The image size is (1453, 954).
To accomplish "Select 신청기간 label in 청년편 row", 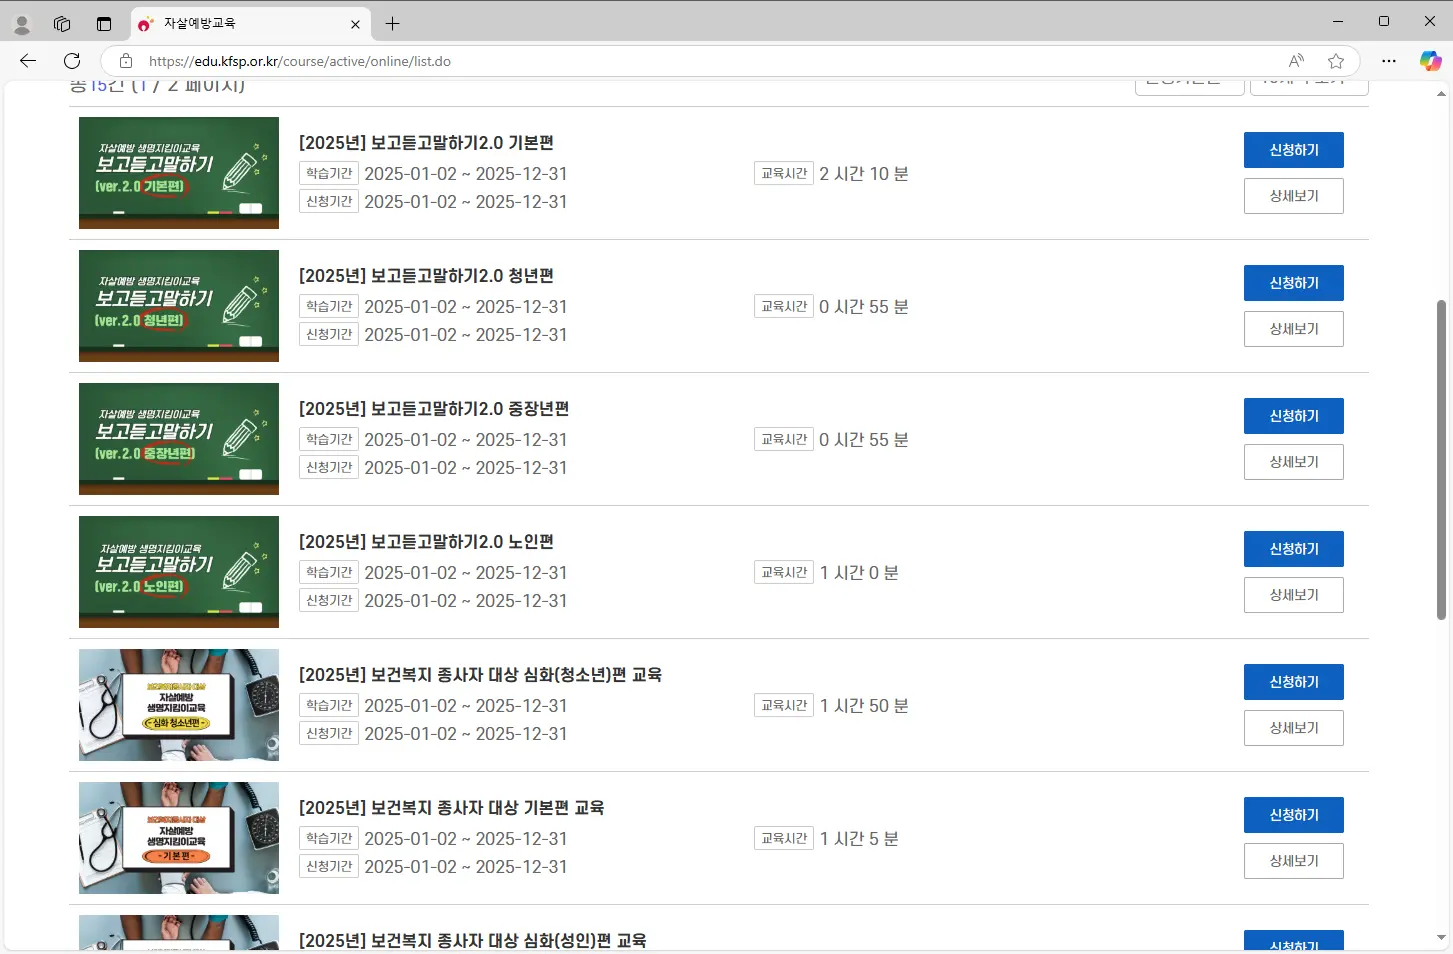I will click(329, 335).
